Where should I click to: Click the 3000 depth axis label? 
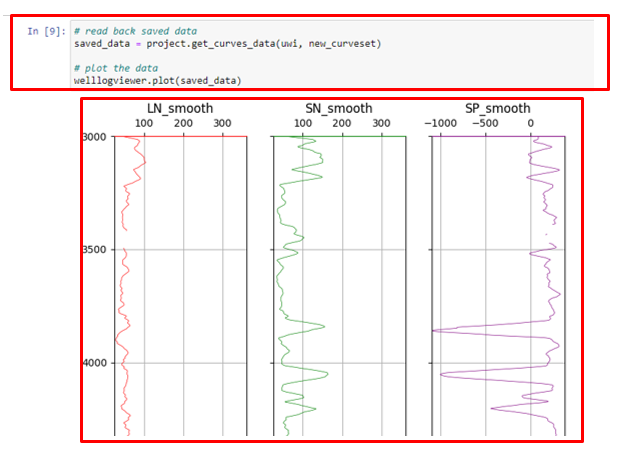[x=95, y=137]
